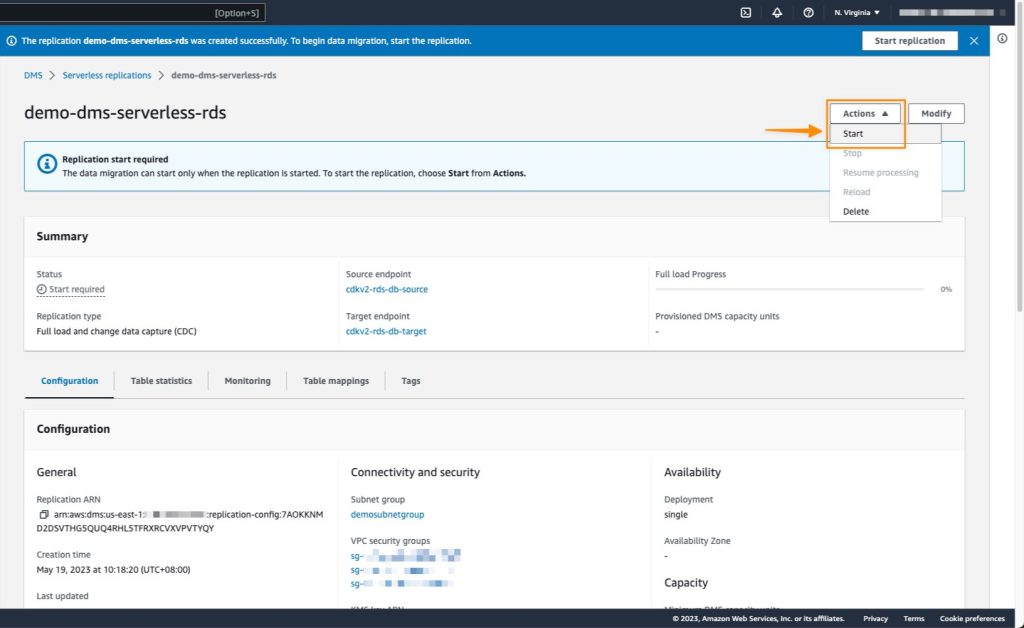
Task: Switch to the Table statistics tab
Action: click(161, 381)
